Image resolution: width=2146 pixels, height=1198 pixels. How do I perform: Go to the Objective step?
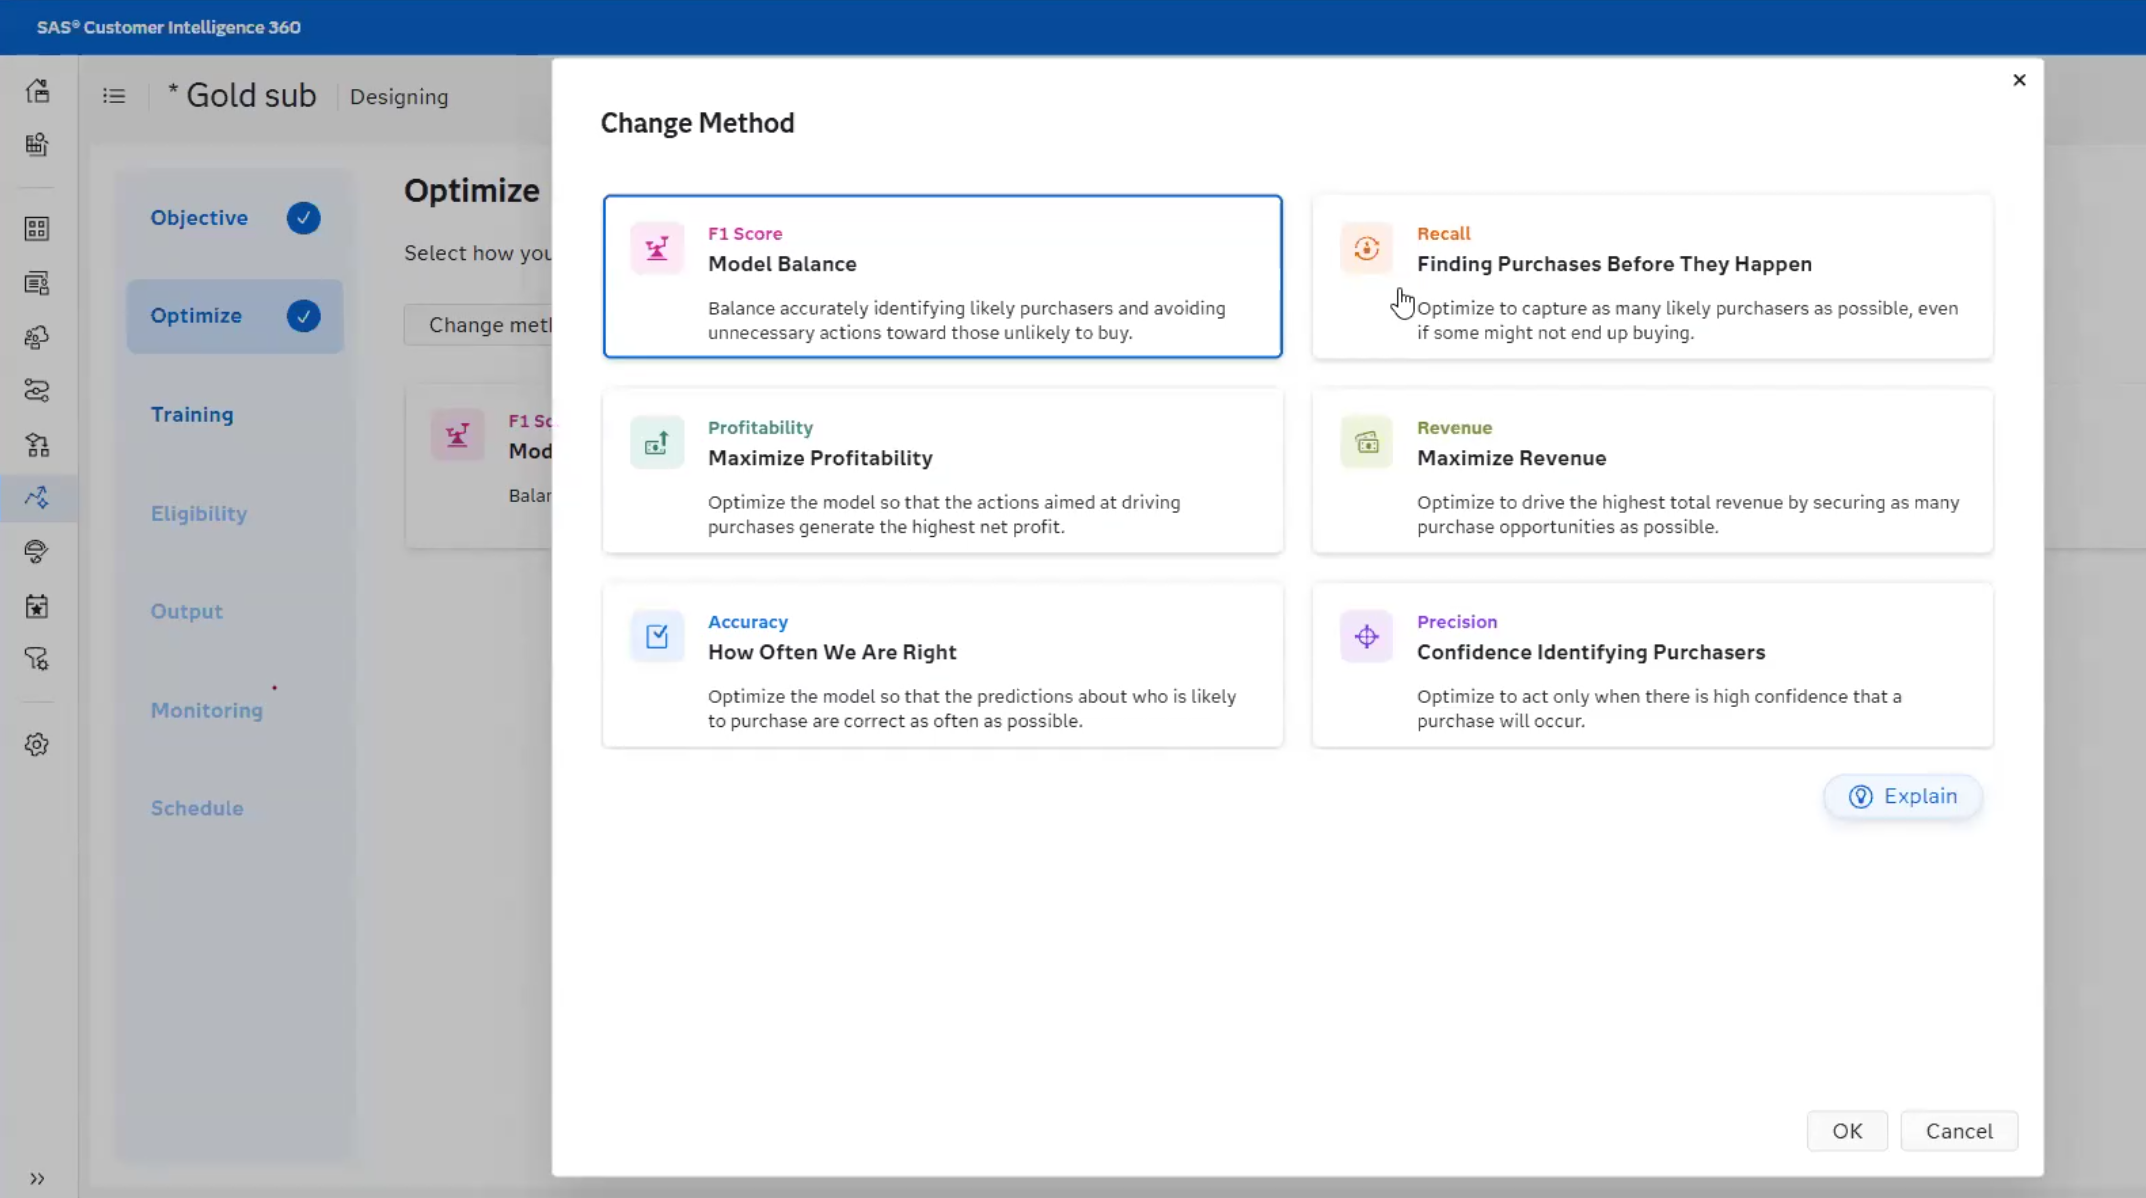[x=199, y=218]
